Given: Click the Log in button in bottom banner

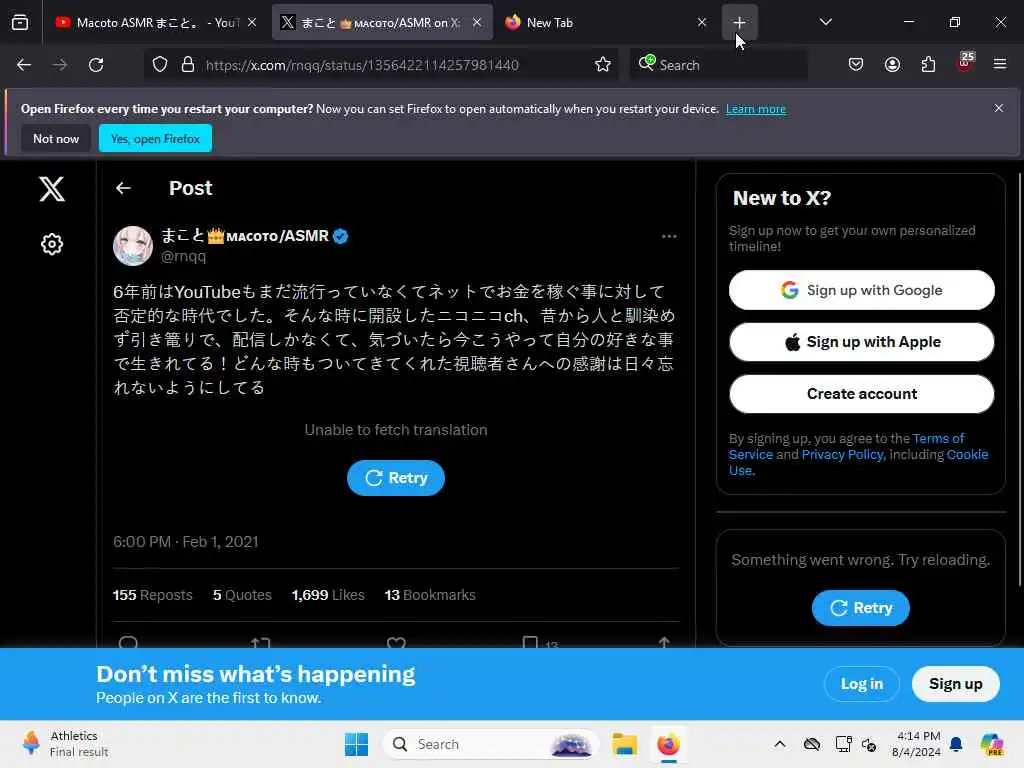Looking at the screenshot, I should [861, 684].
